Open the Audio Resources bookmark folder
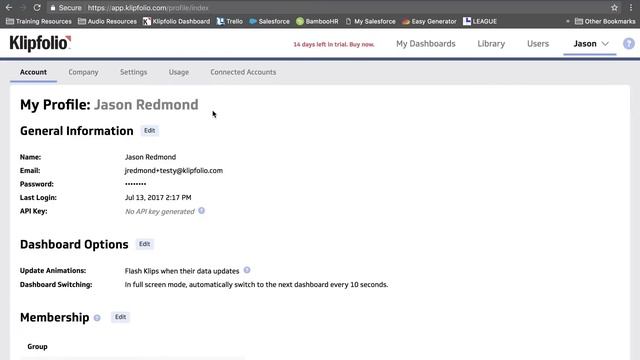The image size is (640, 360). pos(107,21)
